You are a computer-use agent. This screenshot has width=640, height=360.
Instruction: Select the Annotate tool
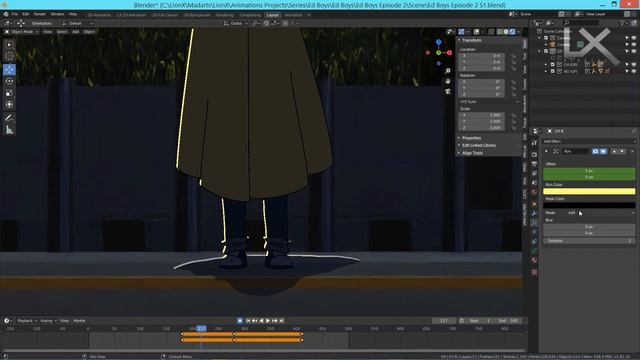click(9, 118)
